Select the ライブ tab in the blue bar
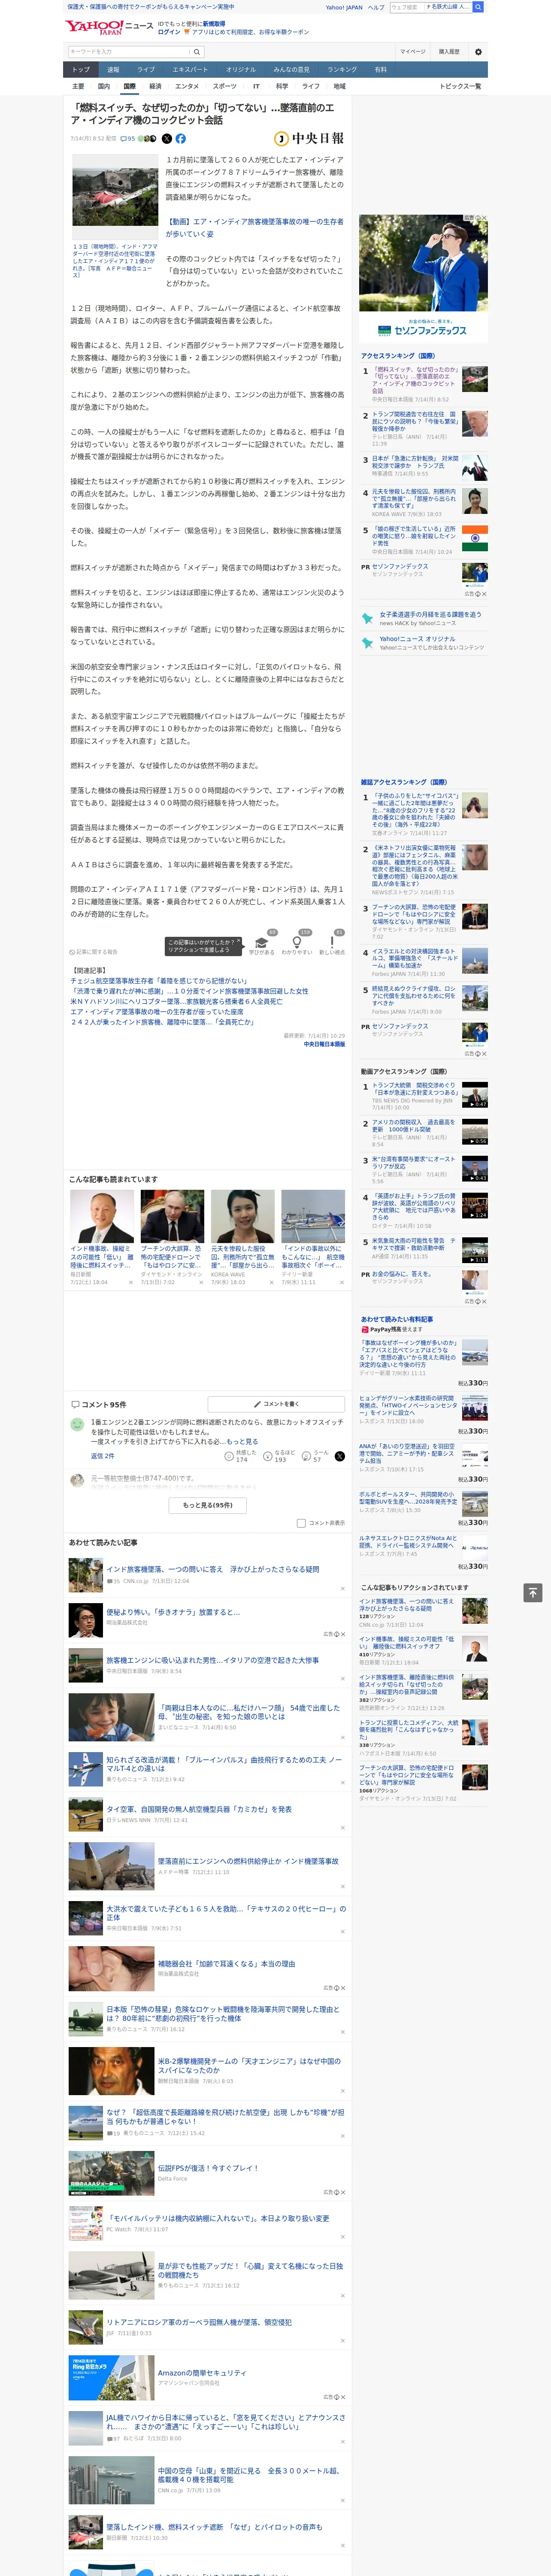Image resolution: width=551 pixels, height=2576 pixels. (x=146, y=69)
